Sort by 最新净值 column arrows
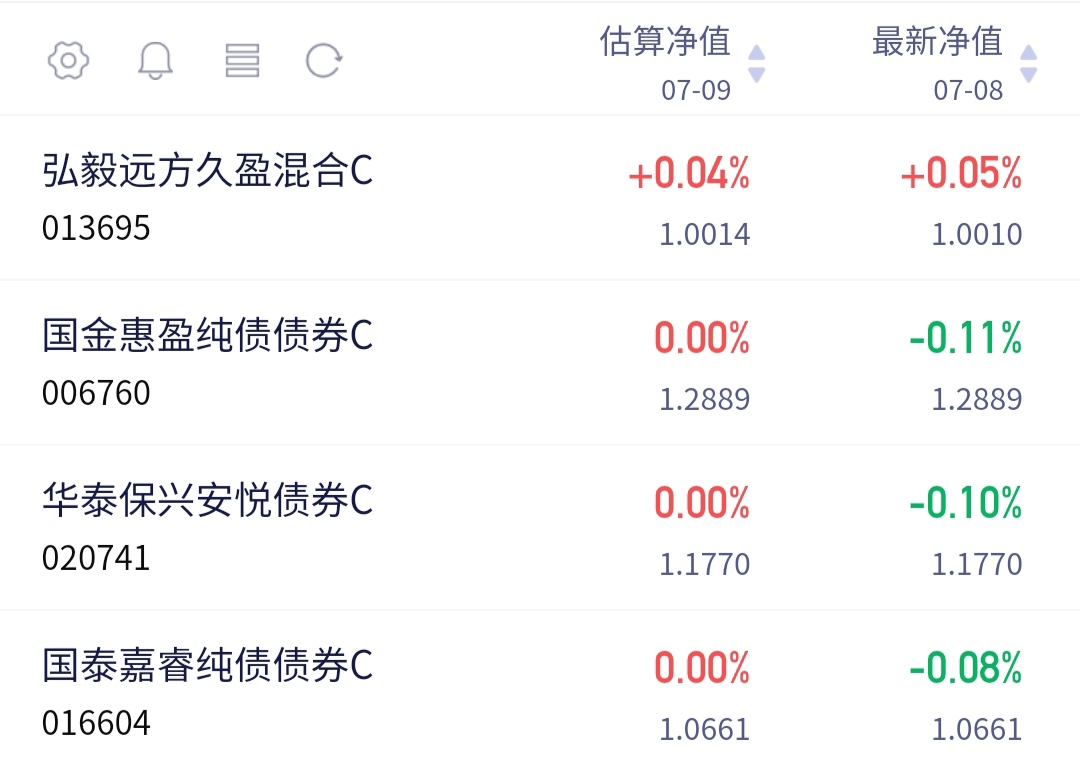 point(1028,64)
